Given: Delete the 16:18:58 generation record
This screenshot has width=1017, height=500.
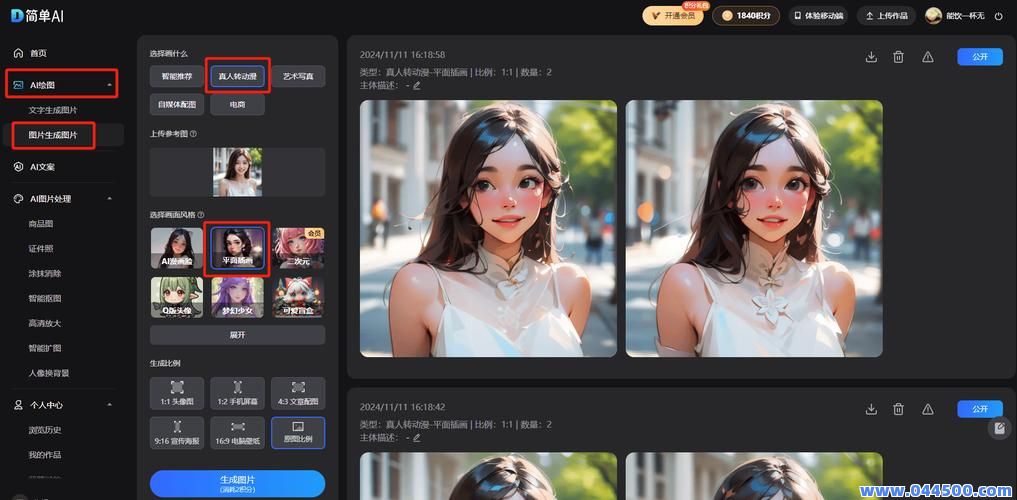Looking at the screenshot, I should tap(898, 57).
